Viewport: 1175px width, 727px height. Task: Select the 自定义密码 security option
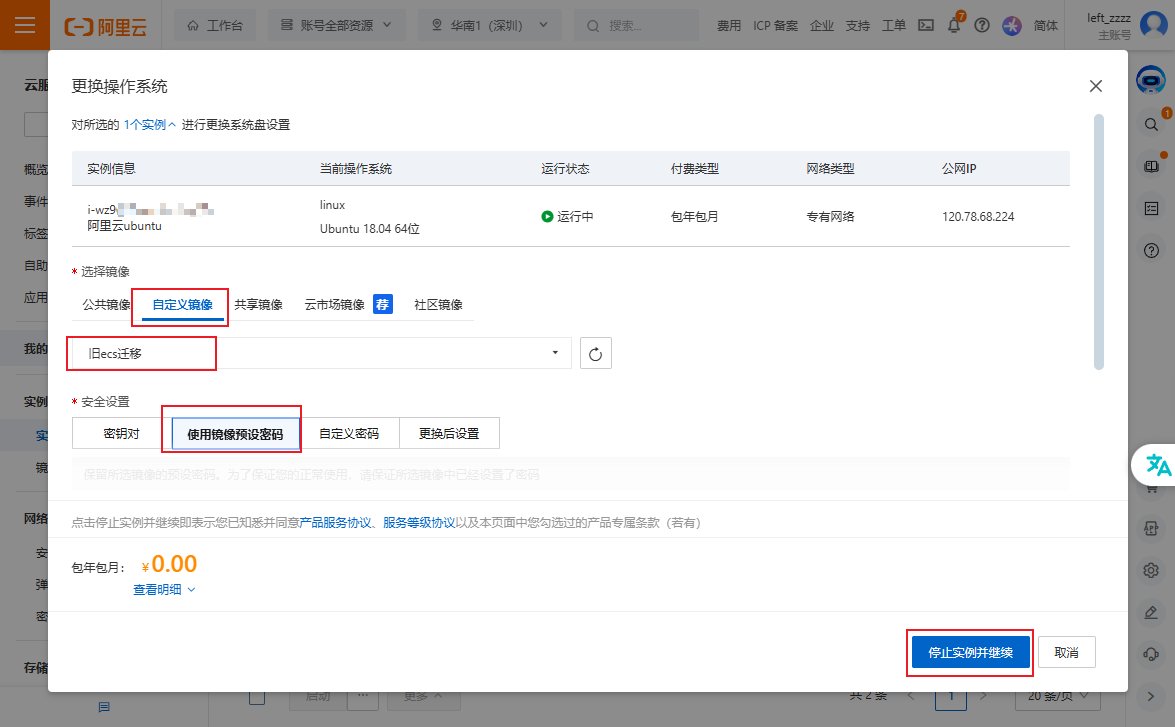tap(349, 431)
